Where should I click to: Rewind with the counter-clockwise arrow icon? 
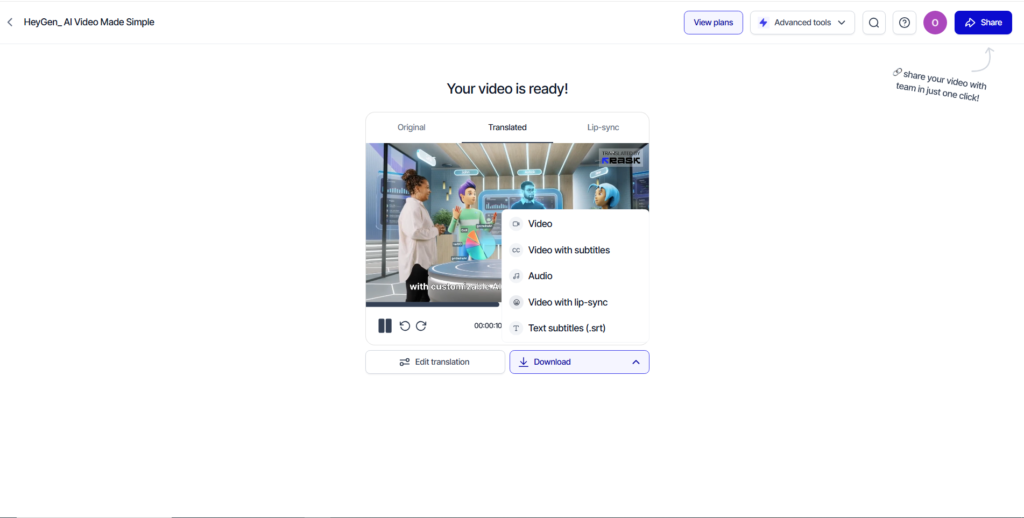click(x=405, y=326)
